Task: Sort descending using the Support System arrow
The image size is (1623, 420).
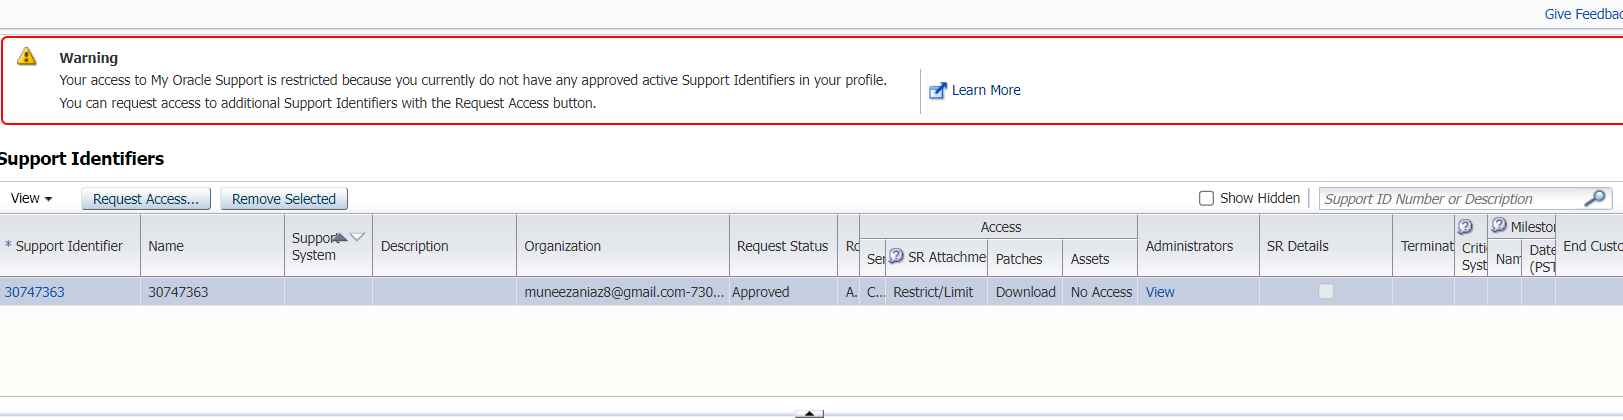Action: click(357, 237)
